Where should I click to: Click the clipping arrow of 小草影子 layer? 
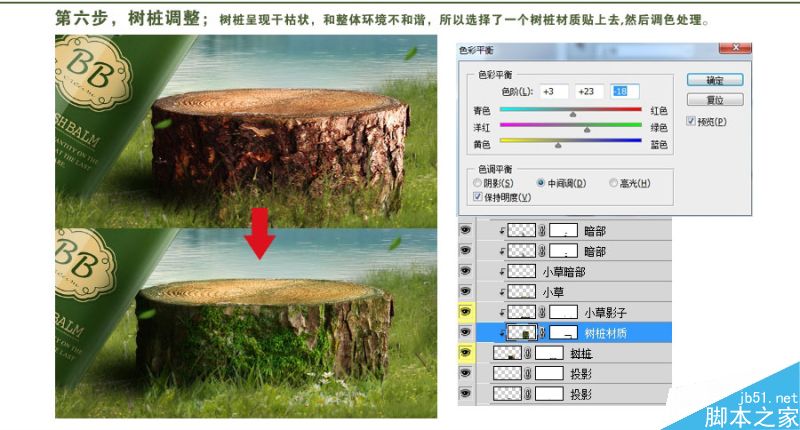click(x=502, y=313)
